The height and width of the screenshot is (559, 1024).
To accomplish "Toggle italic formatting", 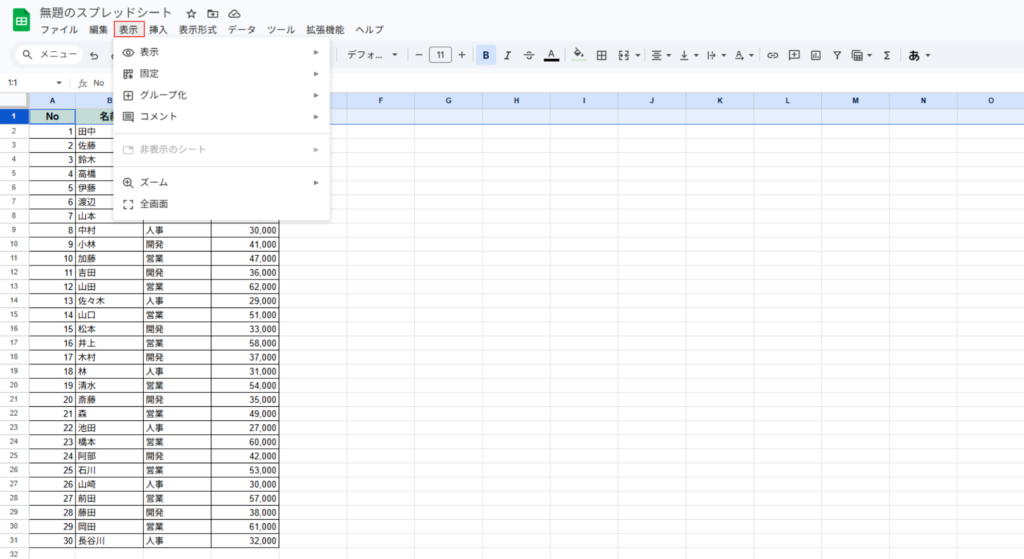I will tap(507, 55).
